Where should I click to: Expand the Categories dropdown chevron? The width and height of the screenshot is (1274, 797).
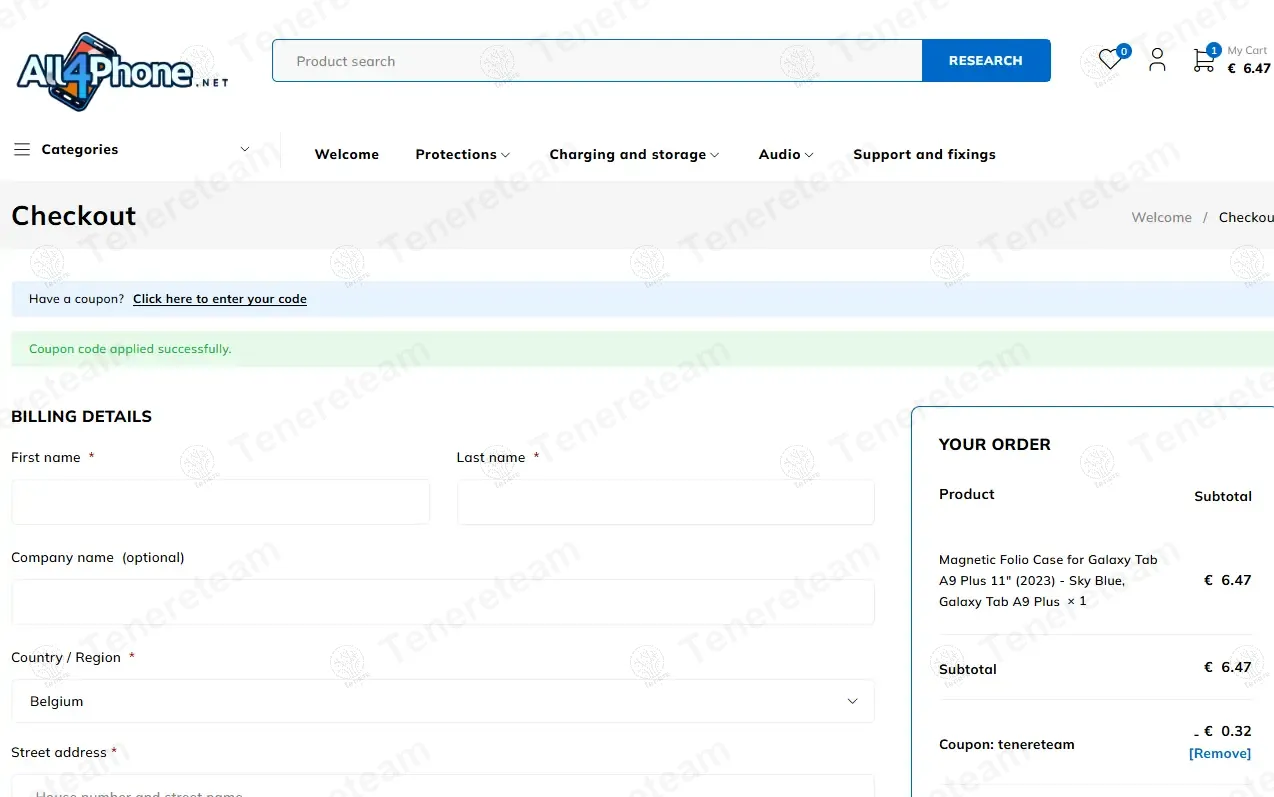[x=245, y=149]
